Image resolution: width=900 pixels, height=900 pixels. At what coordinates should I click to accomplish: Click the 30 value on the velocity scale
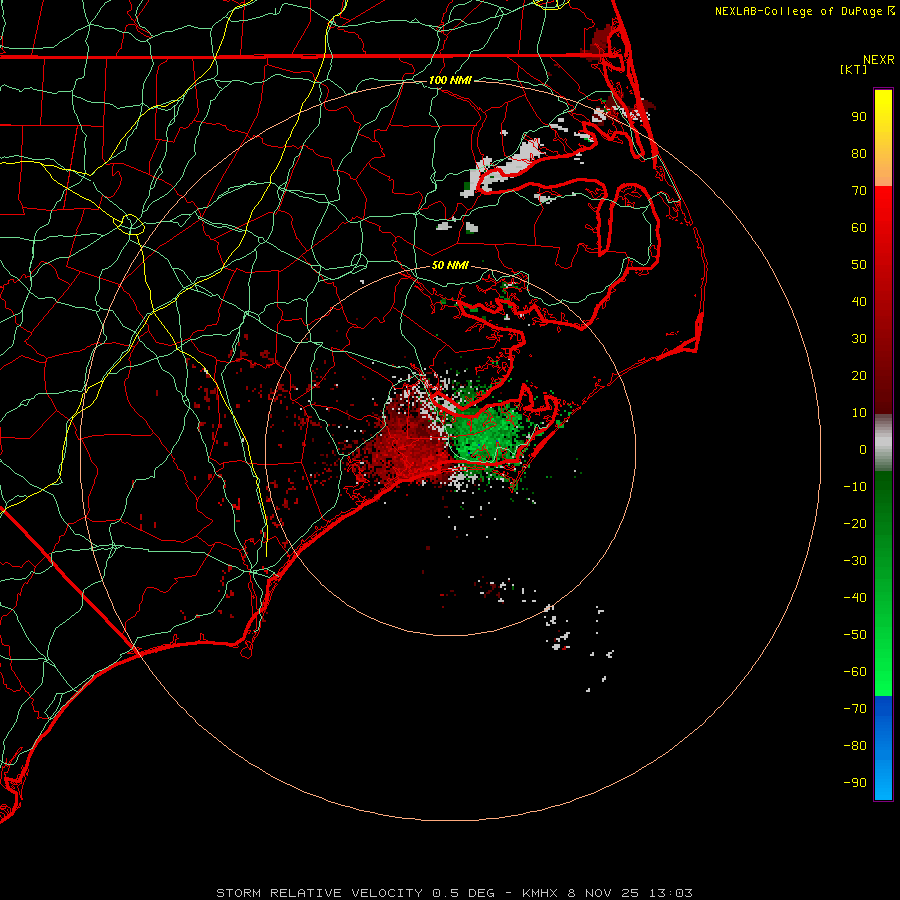pos(859,339)
